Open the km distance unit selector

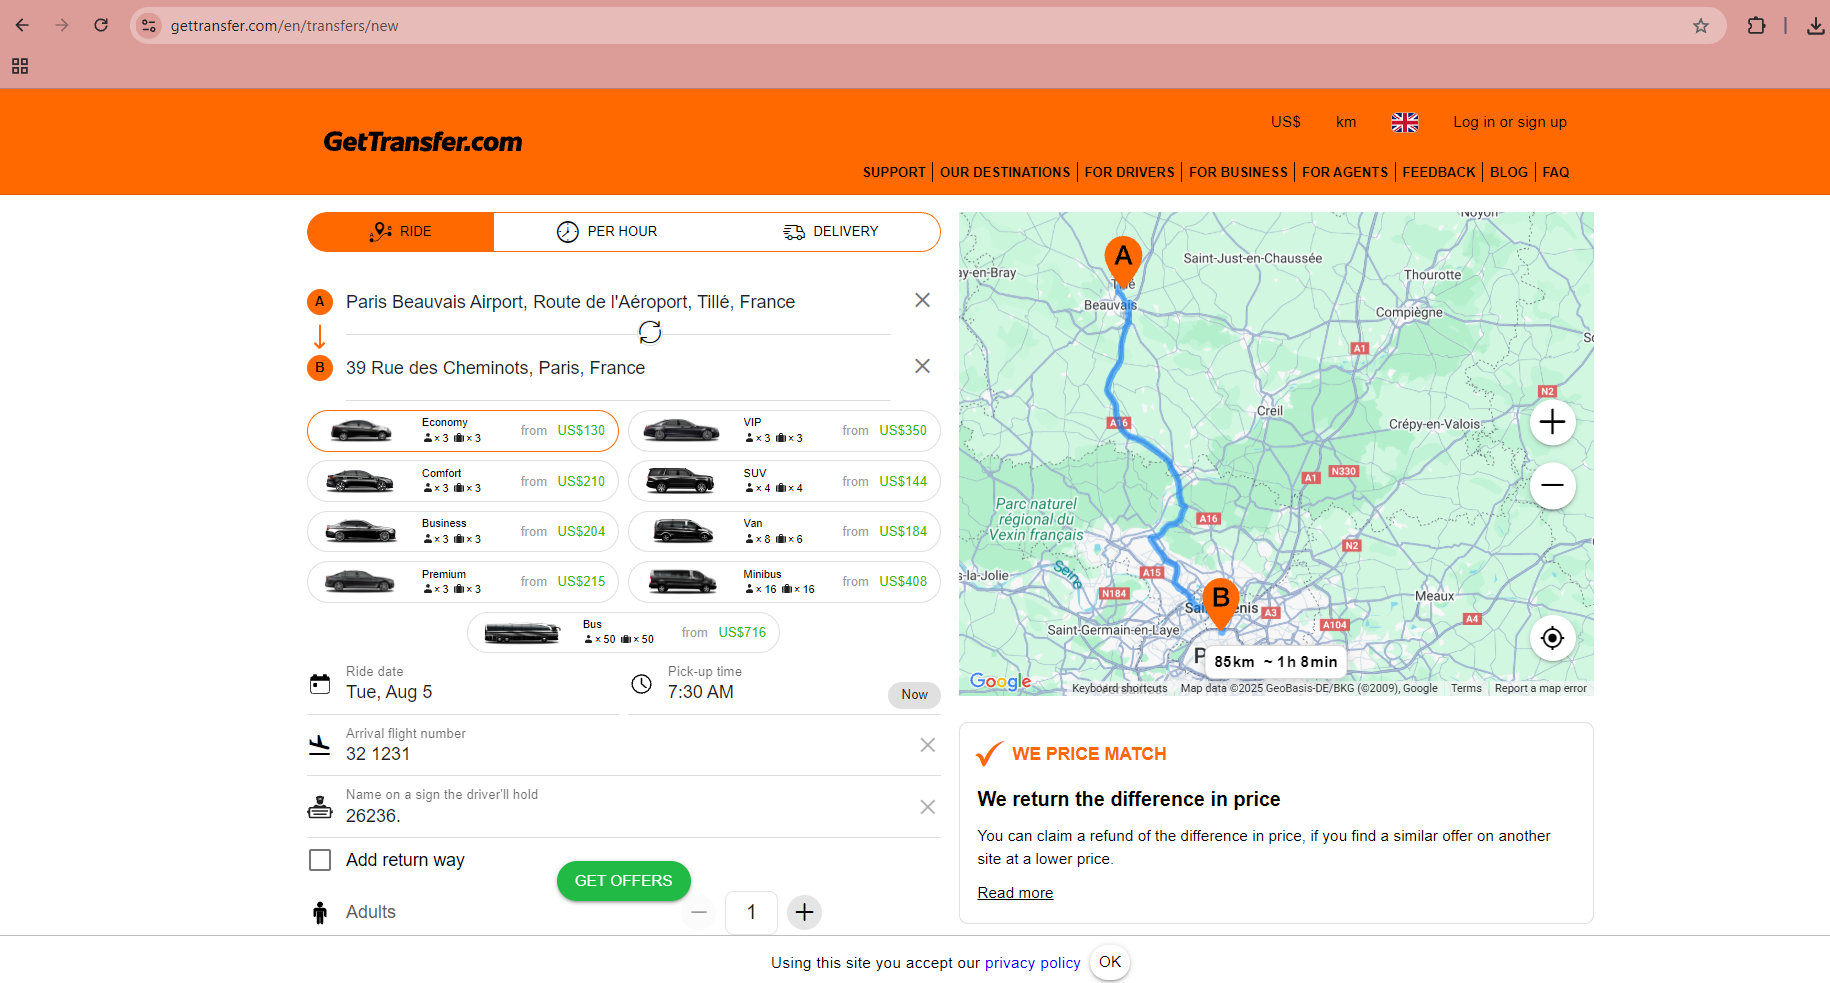pyautogui.click(x=1346, y=122)
